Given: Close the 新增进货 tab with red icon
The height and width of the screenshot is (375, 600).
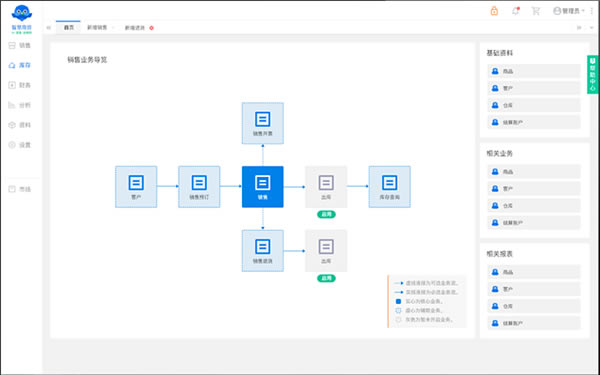Looking at the screenshot, I should coord(152,28).
